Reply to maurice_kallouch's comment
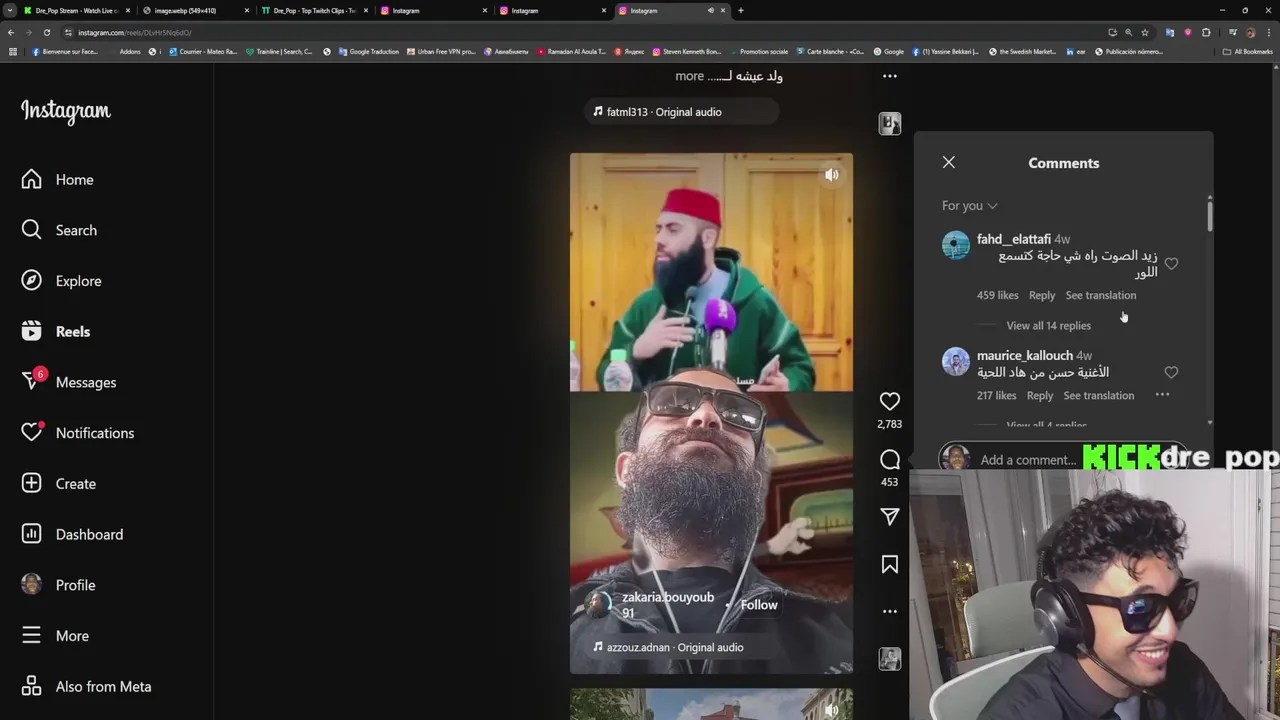 [1039, 396]
